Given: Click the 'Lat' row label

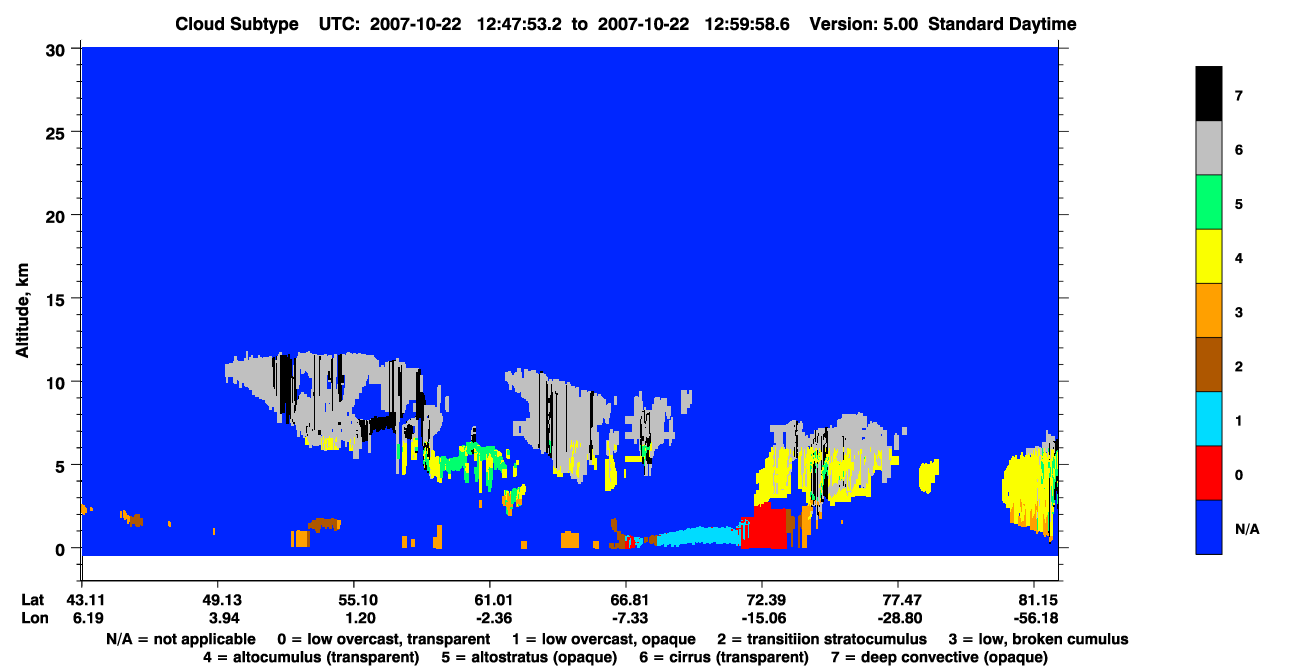Looking at the screenshot, I should coord(32,600).
